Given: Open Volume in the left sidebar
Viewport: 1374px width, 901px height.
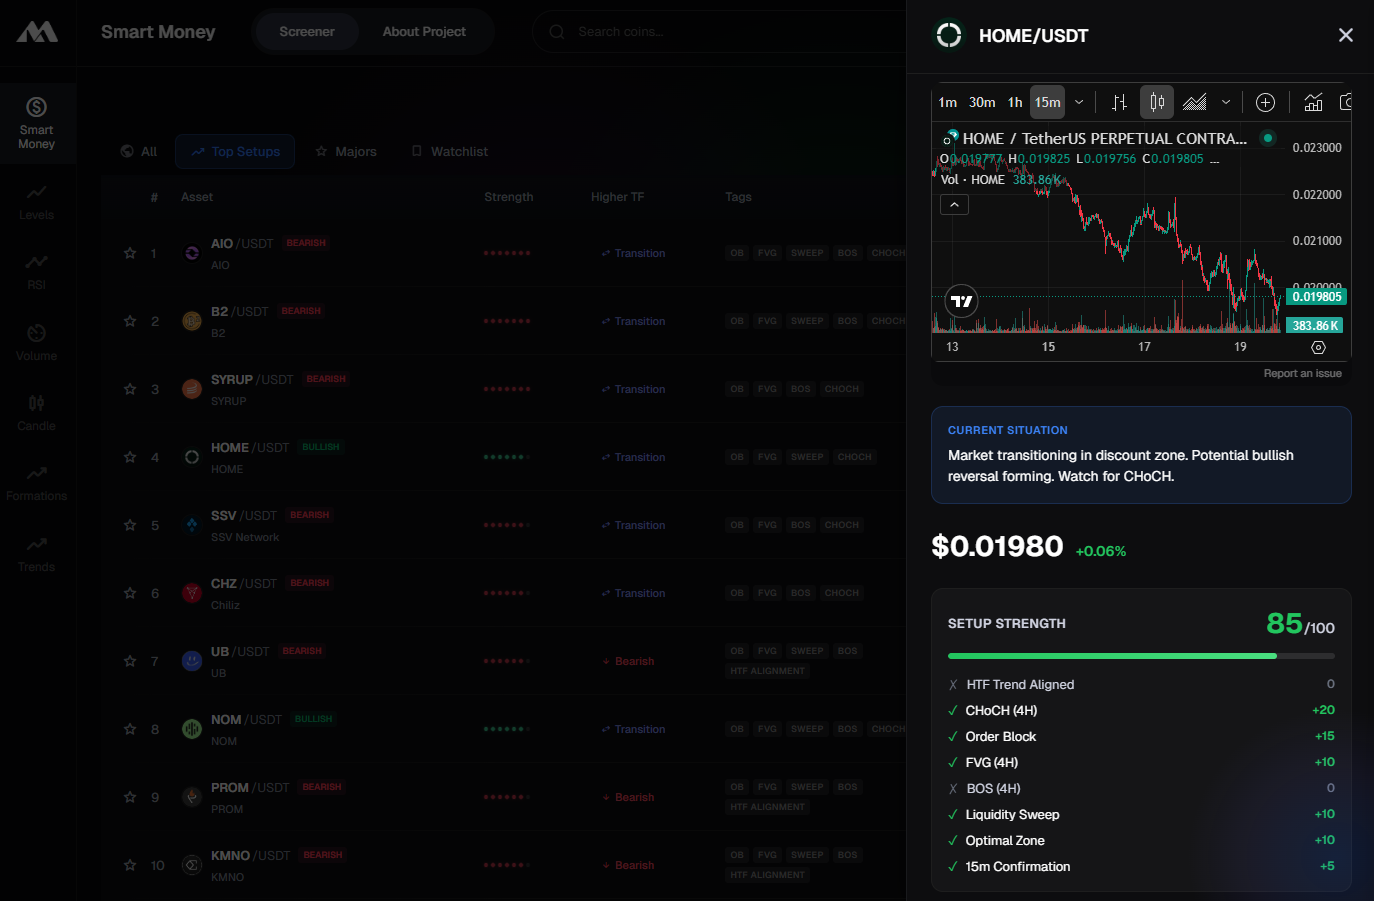Looking at the screenshot, I should (36, 342).
